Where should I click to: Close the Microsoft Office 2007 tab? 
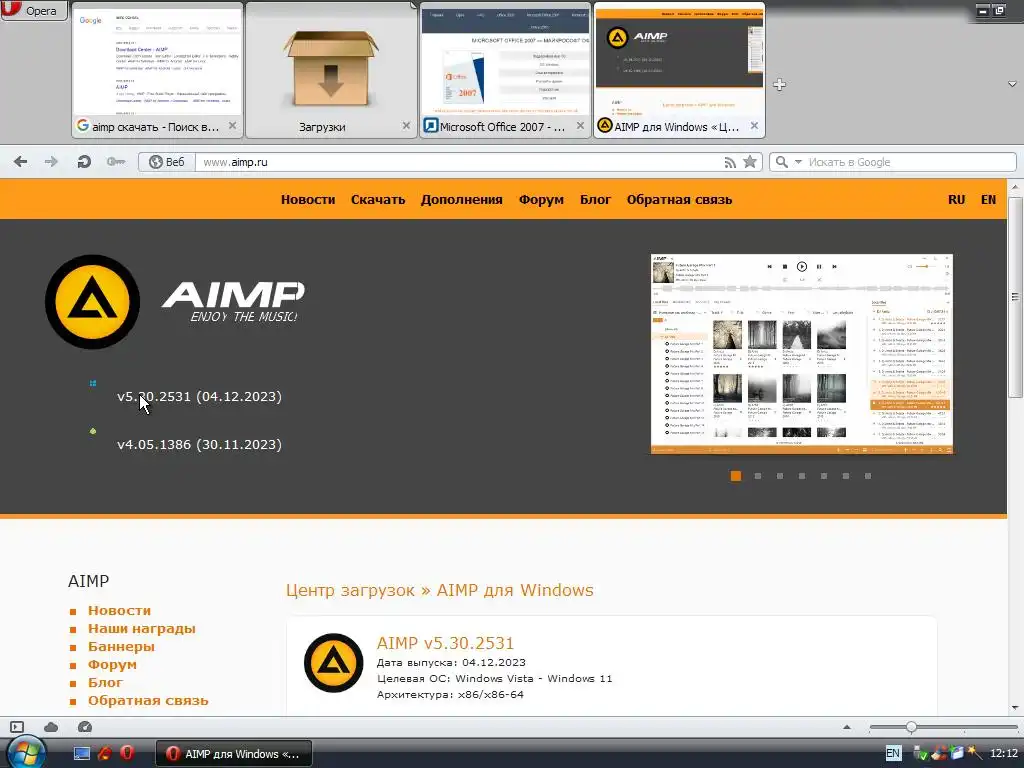coord(580,125)
